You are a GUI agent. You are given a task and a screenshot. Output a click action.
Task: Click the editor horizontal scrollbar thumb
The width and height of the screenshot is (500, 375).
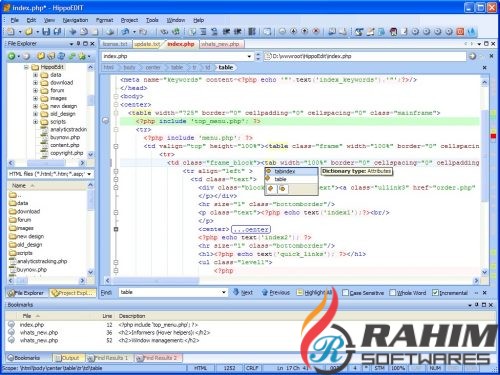[x=156, y=280]
